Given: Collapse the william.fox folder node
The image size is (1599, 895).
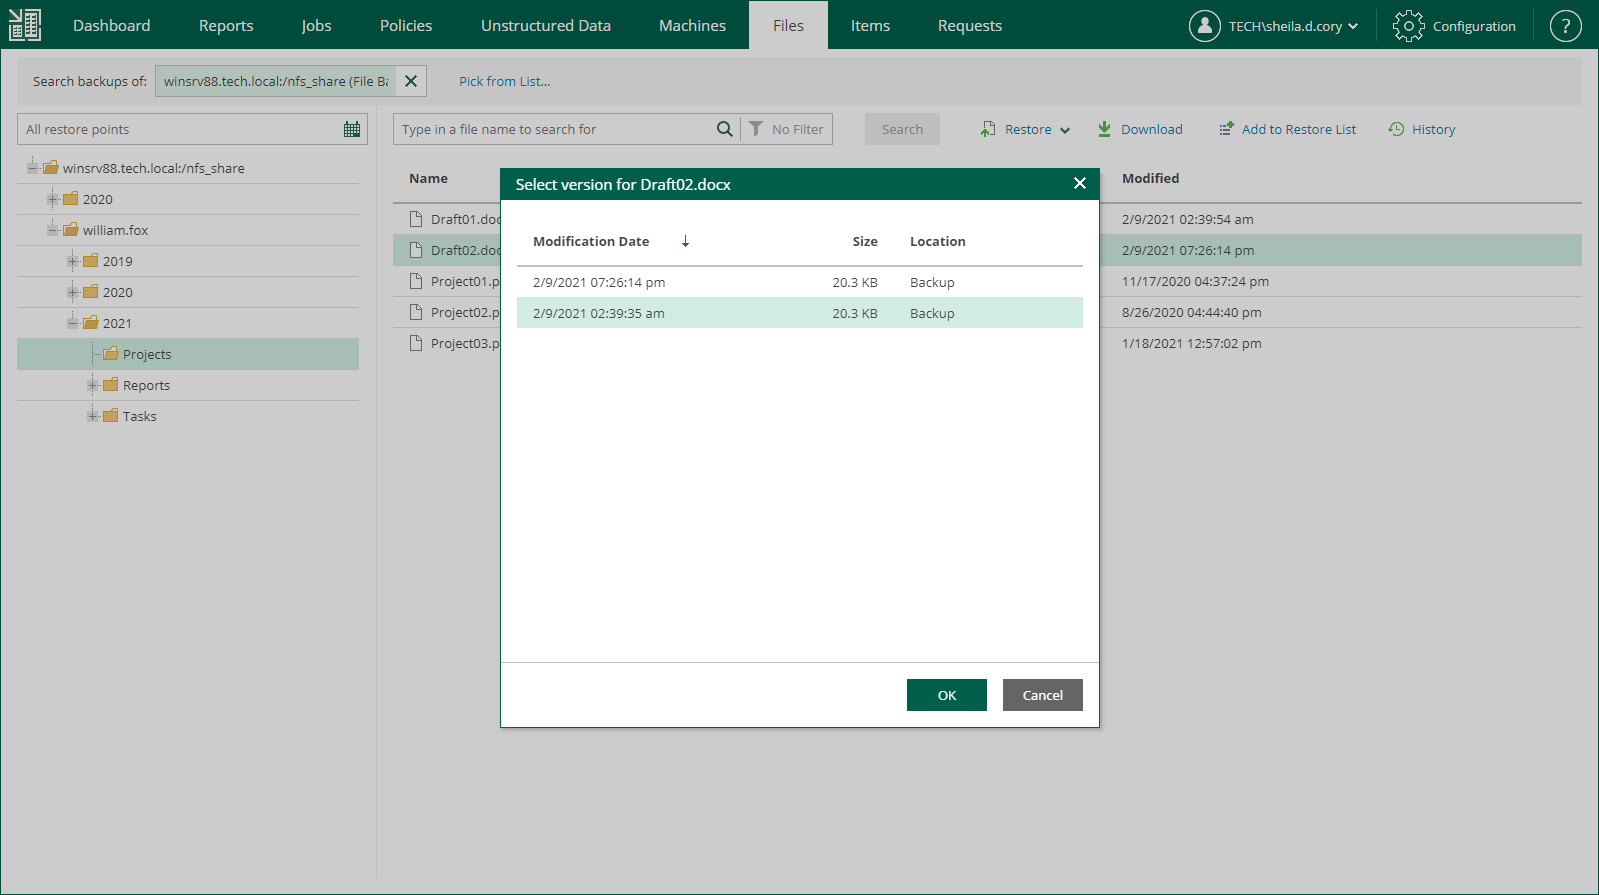Looking at the screenshot, I should [53, 230].
